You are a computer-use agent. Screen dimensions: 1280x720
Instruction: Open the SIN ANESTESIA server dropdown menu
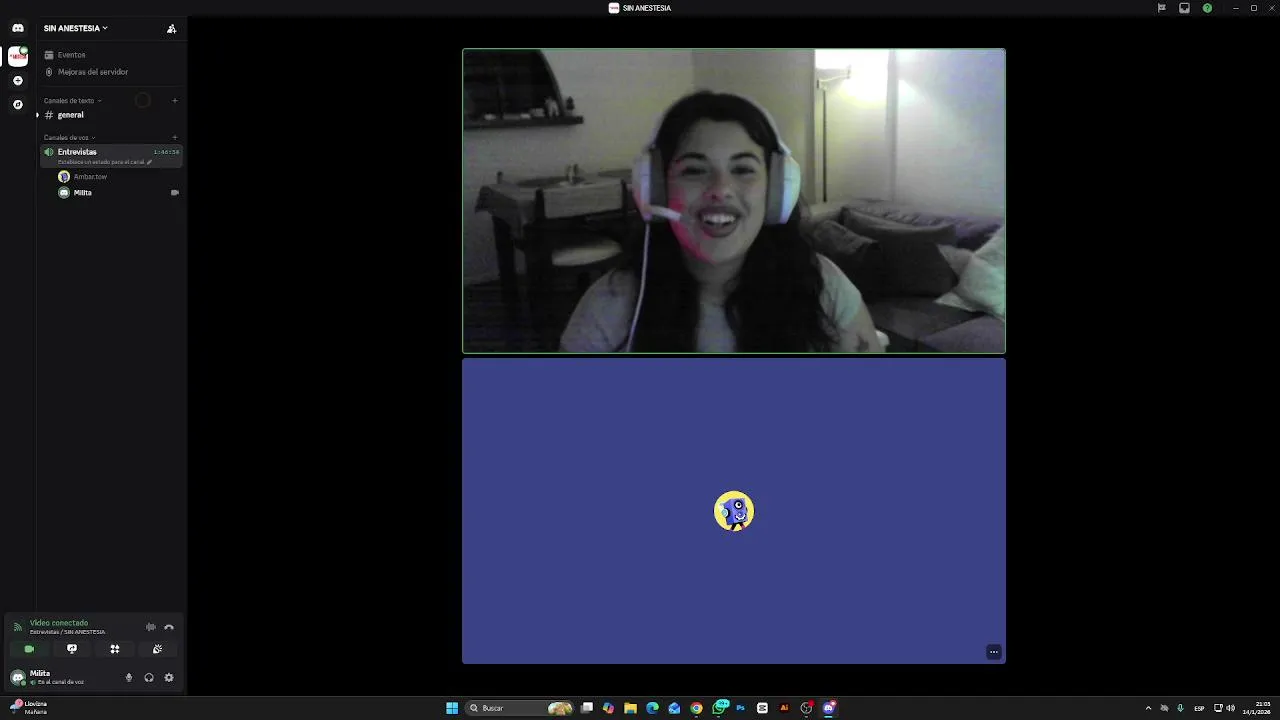[76, 28]
